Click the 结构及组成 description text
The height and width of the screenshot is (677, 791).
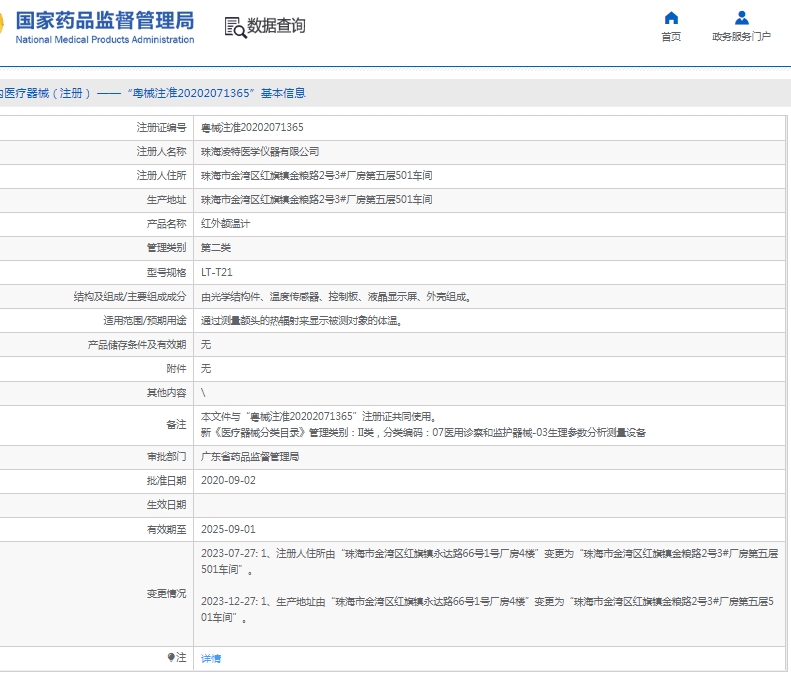click(x=336, y=297)
